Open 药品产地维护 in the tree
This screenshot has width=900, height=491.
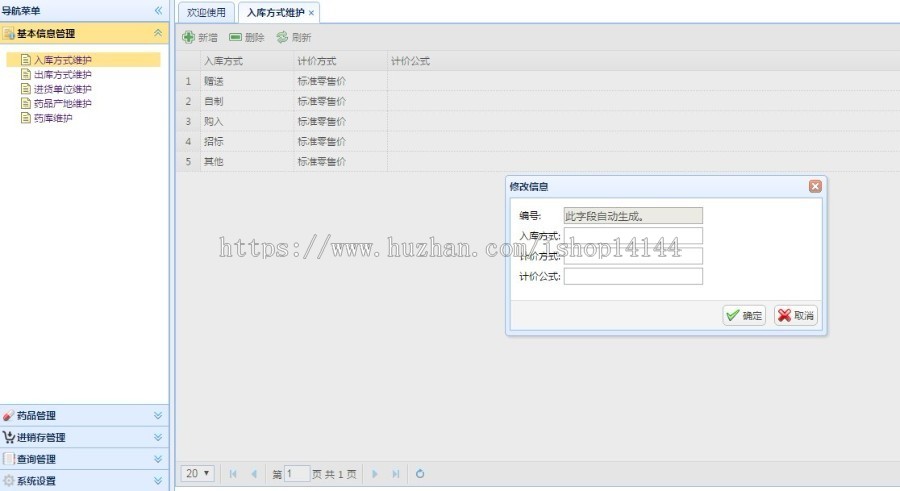63,103
